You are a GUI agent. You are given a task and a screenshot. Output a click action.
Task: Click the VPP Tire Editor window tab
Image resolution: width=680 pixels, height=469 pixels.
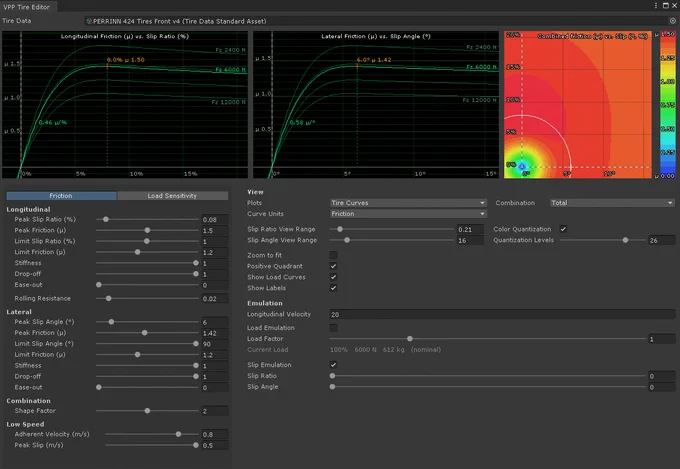(26, 7)
